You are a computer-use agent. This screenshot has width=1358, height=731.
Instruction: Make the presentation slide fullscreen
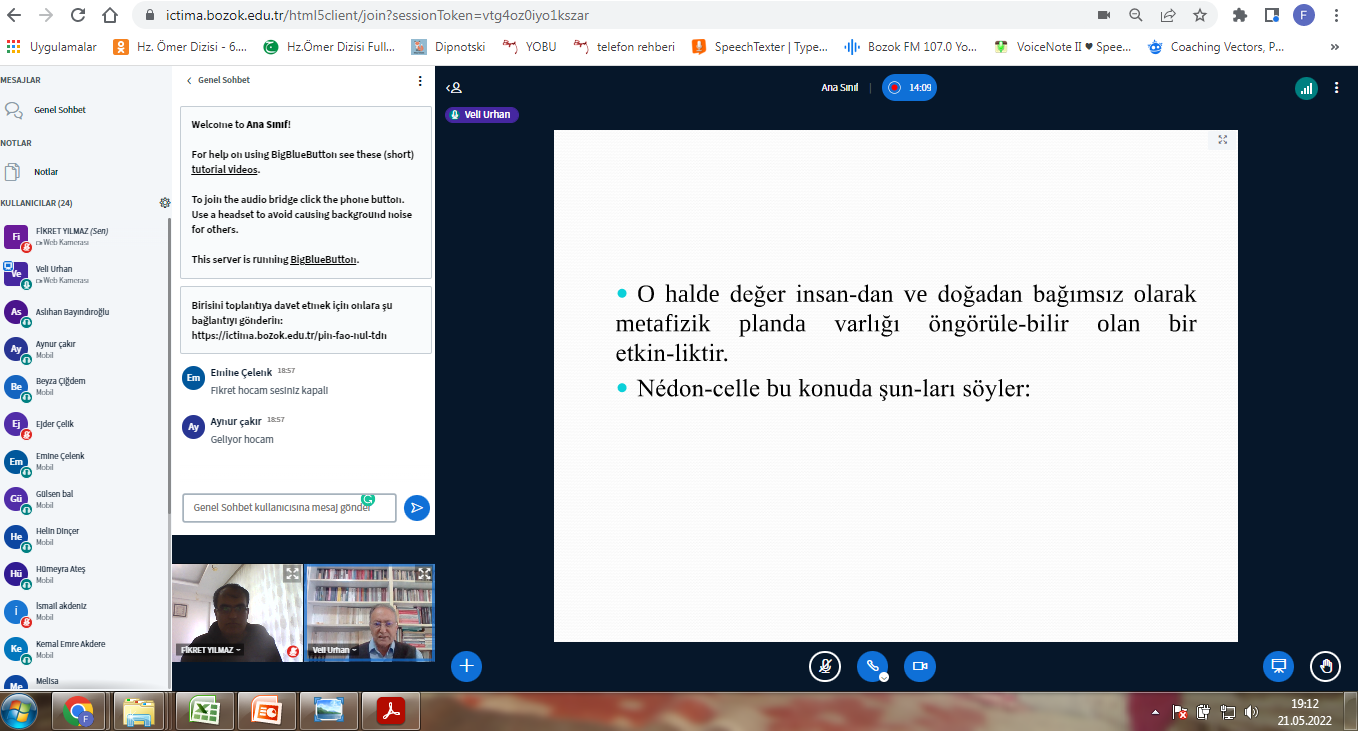1222,140
